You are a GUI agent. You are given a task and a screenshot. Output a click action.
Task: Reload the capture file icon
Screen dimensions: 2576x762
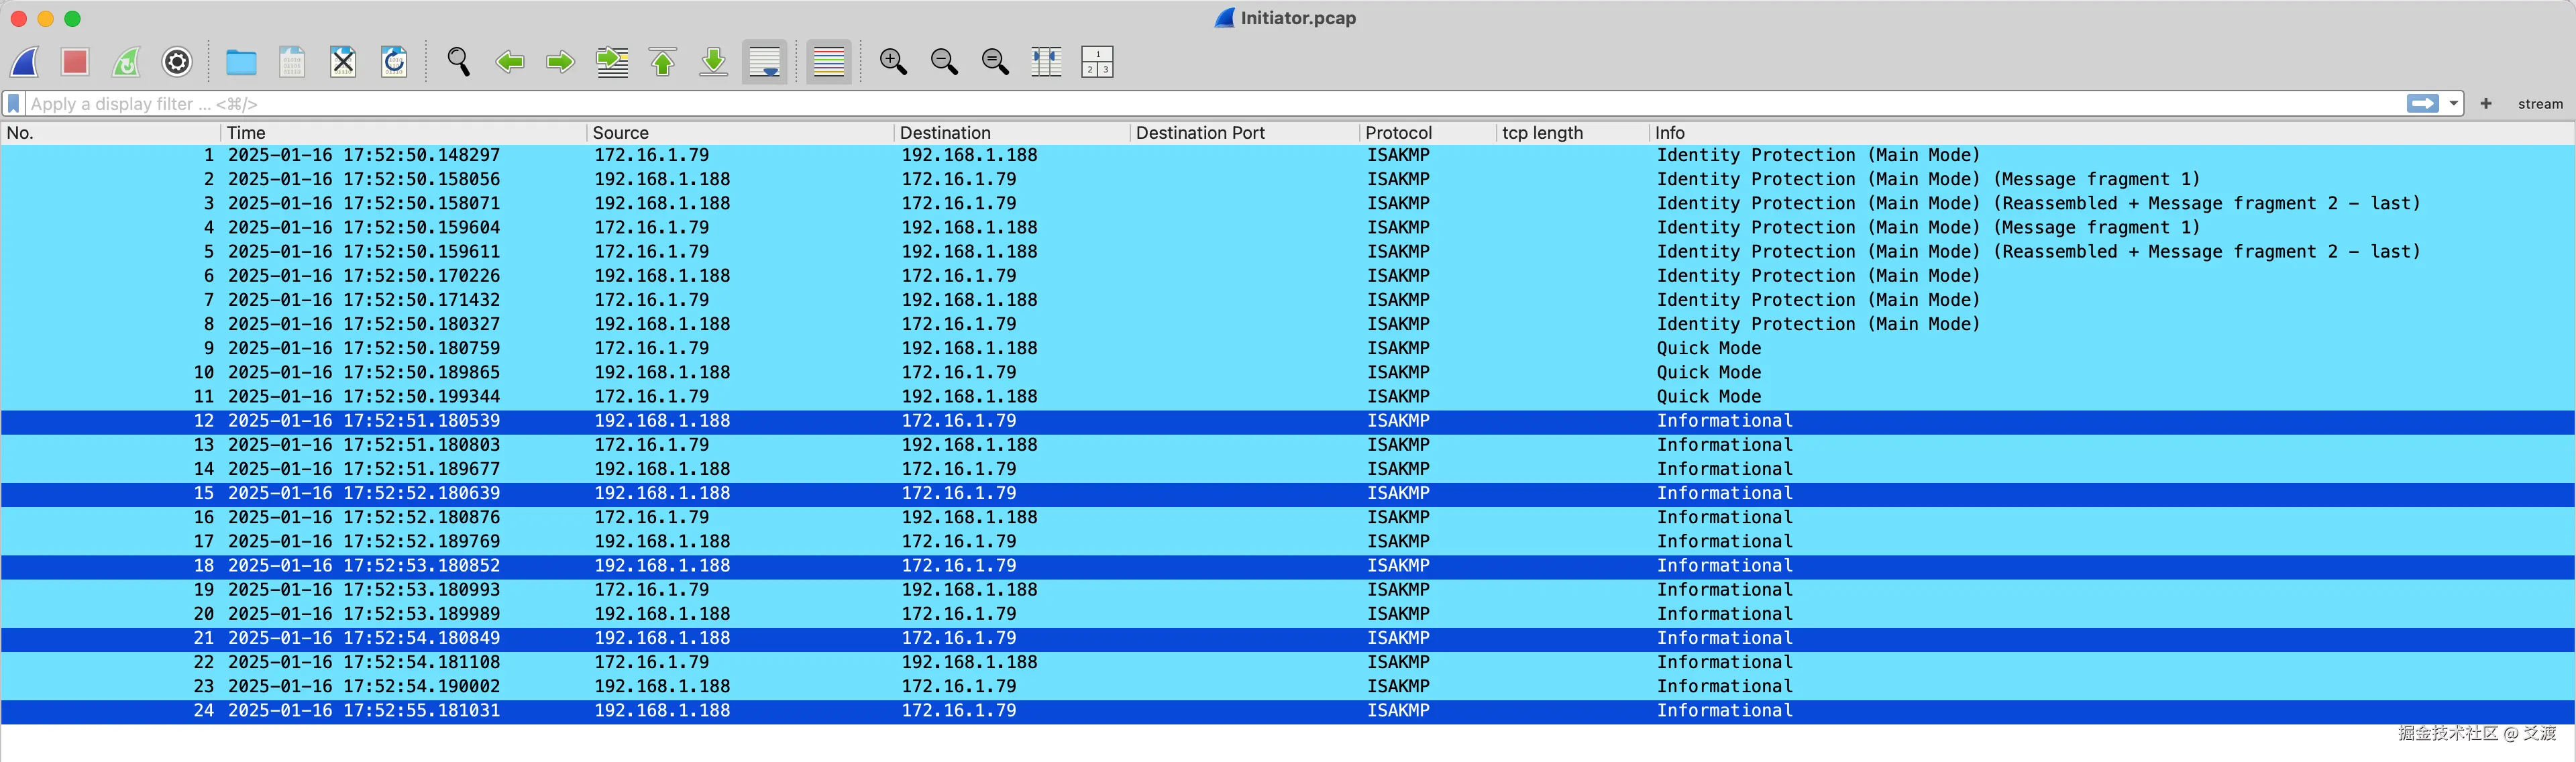point(394,62)
